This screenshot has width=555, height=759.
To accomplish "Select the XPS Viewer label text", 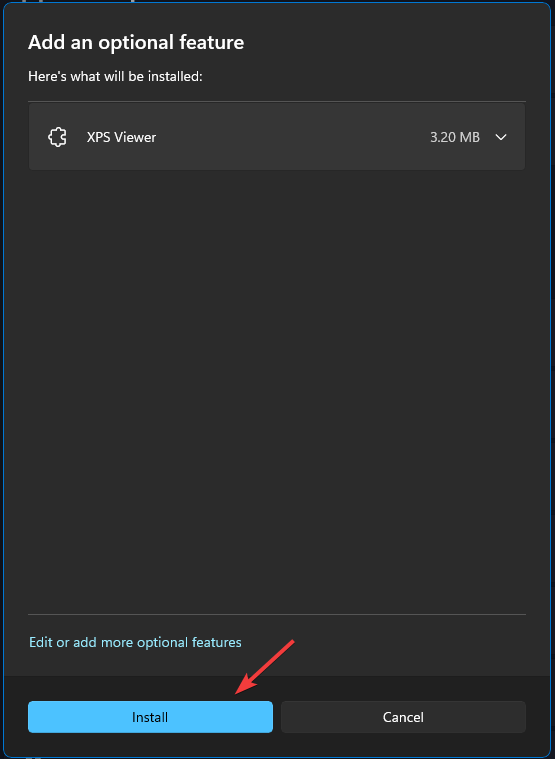I will tap(121, 137).
